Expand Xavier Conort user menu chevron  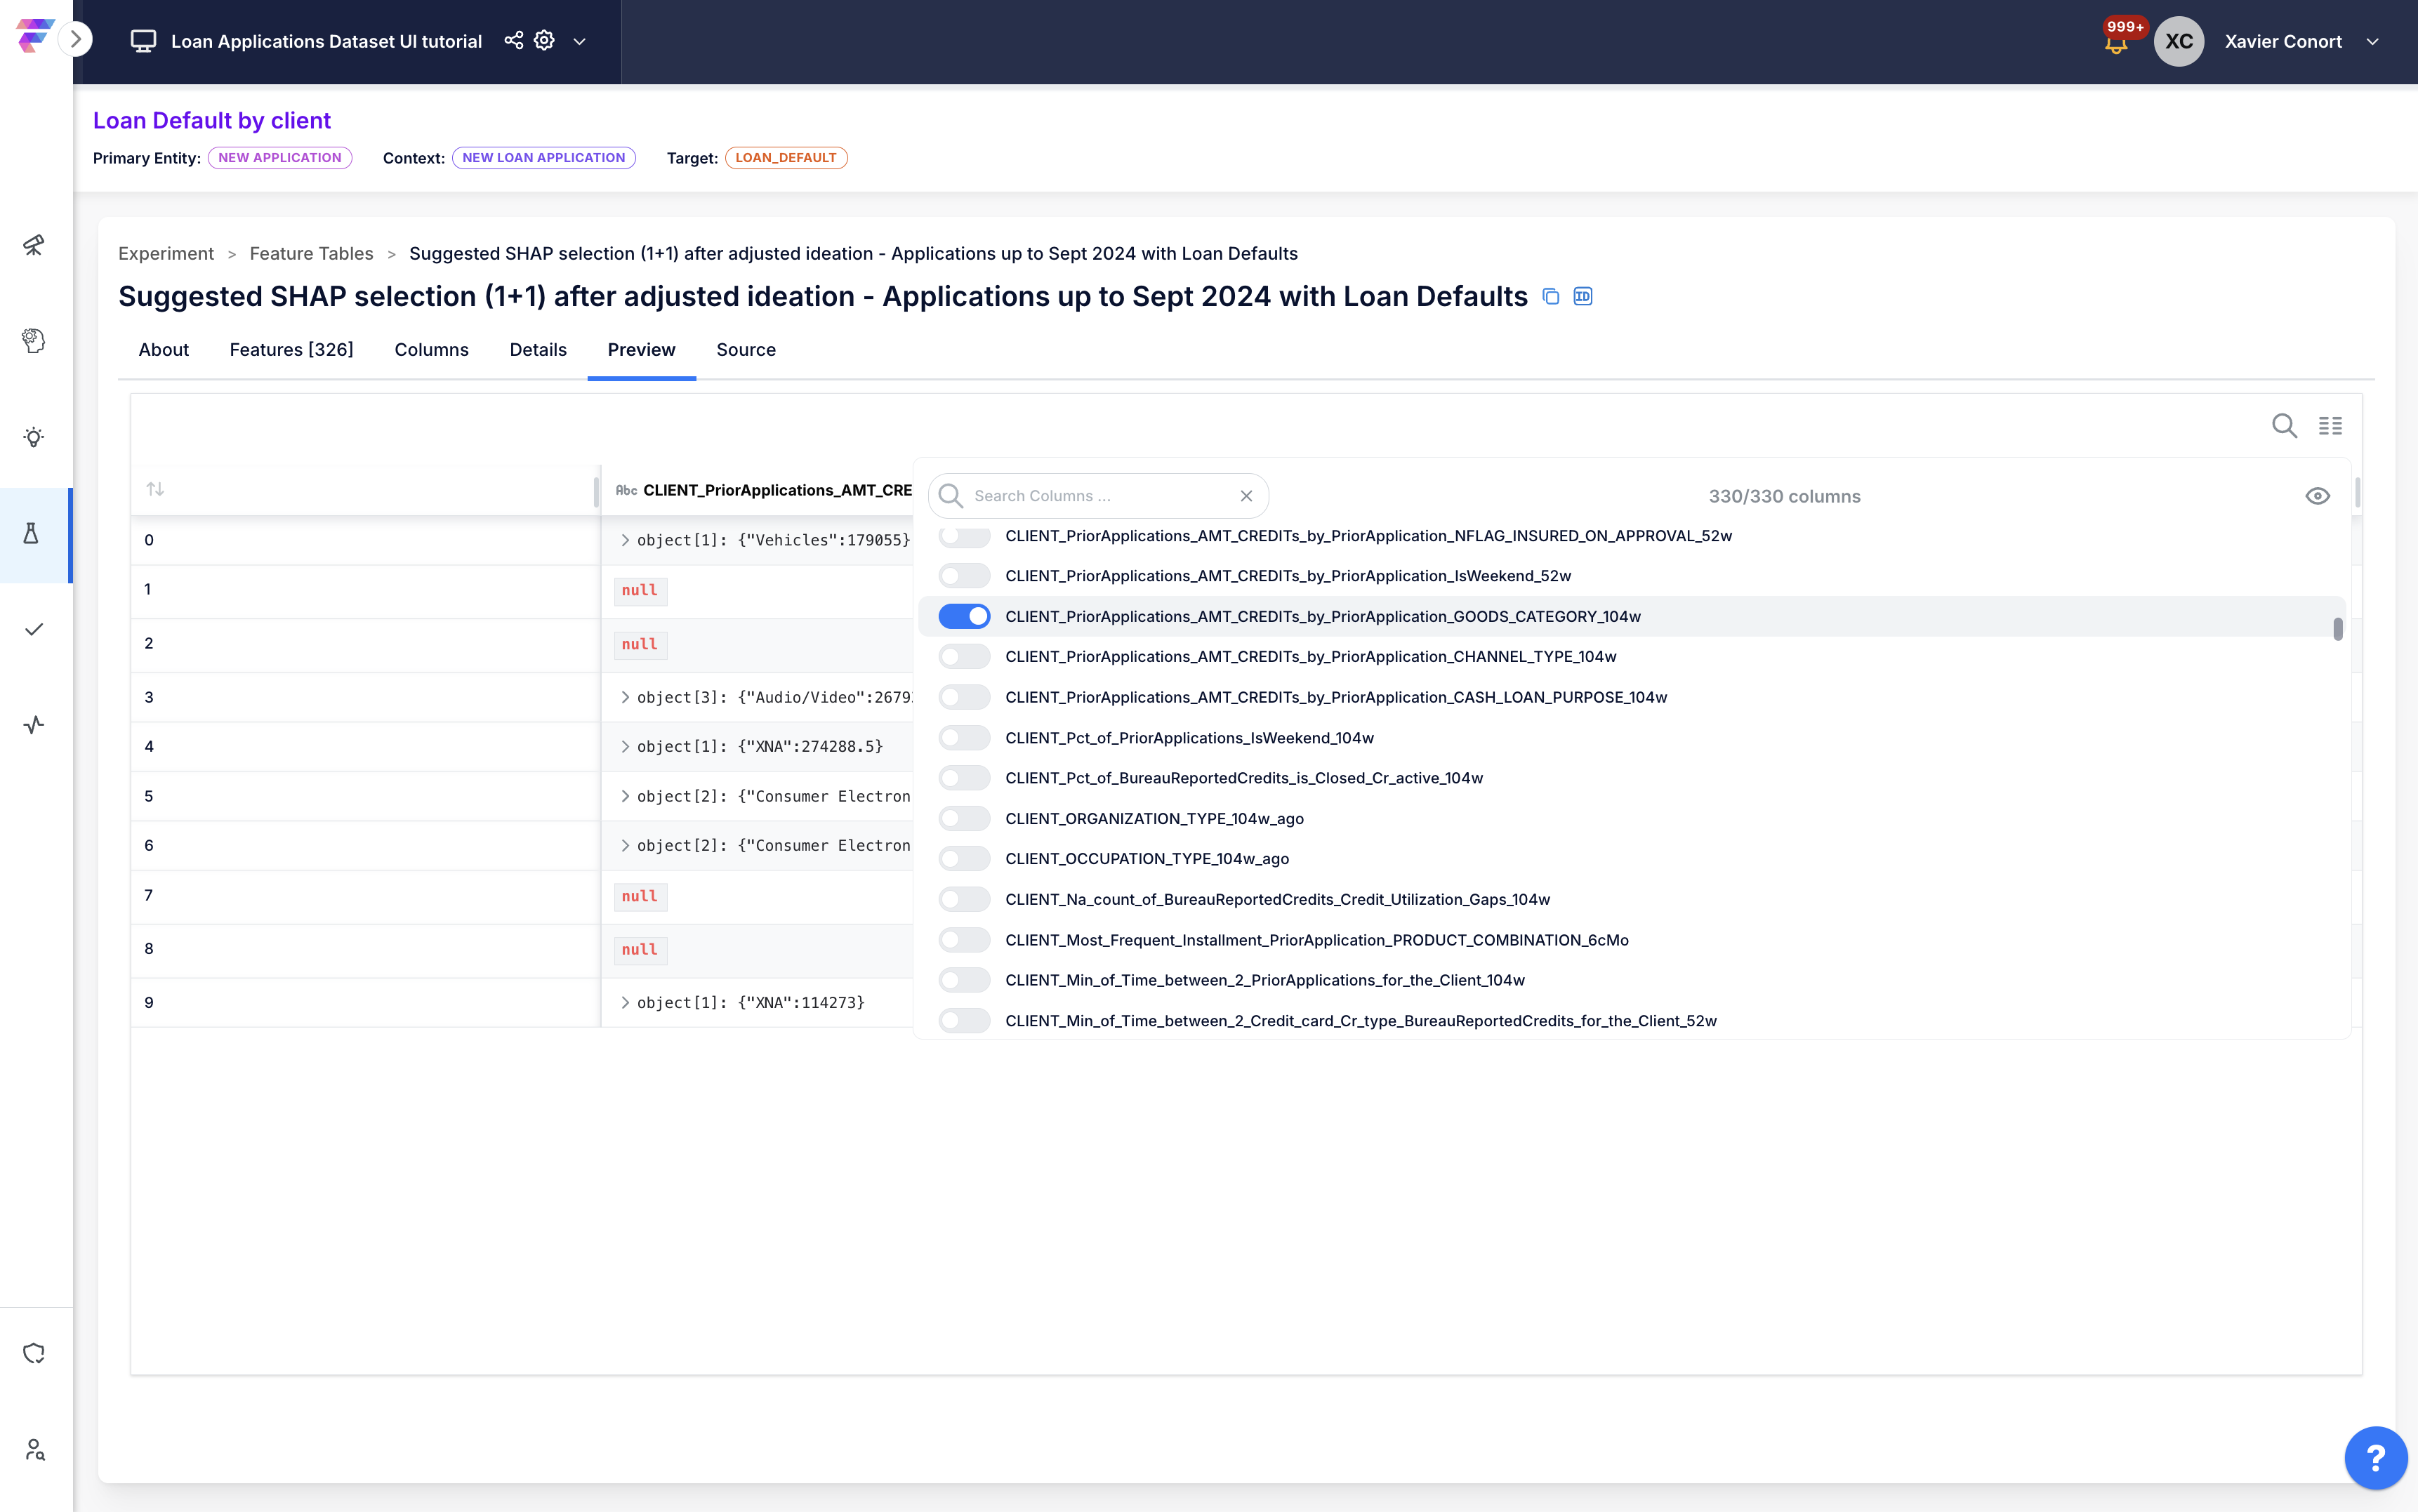[x=2372, y=41]
